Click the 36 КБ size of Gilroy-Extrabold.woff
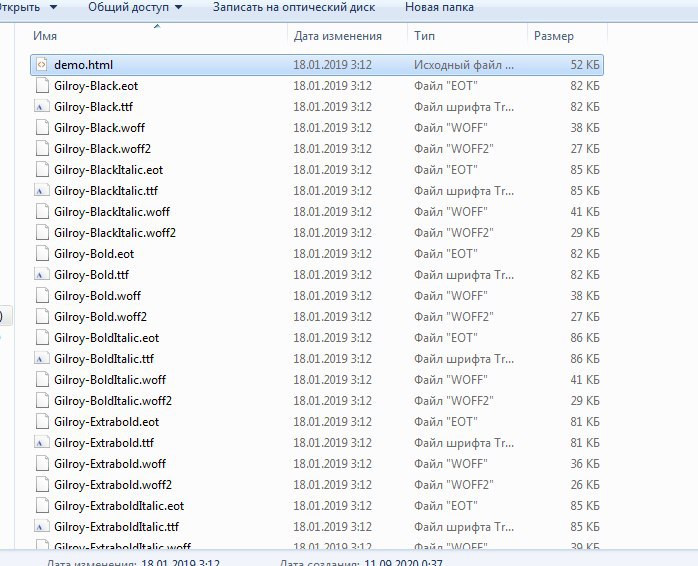The width and height of the screenshot is (698, 566). [585, 464]
